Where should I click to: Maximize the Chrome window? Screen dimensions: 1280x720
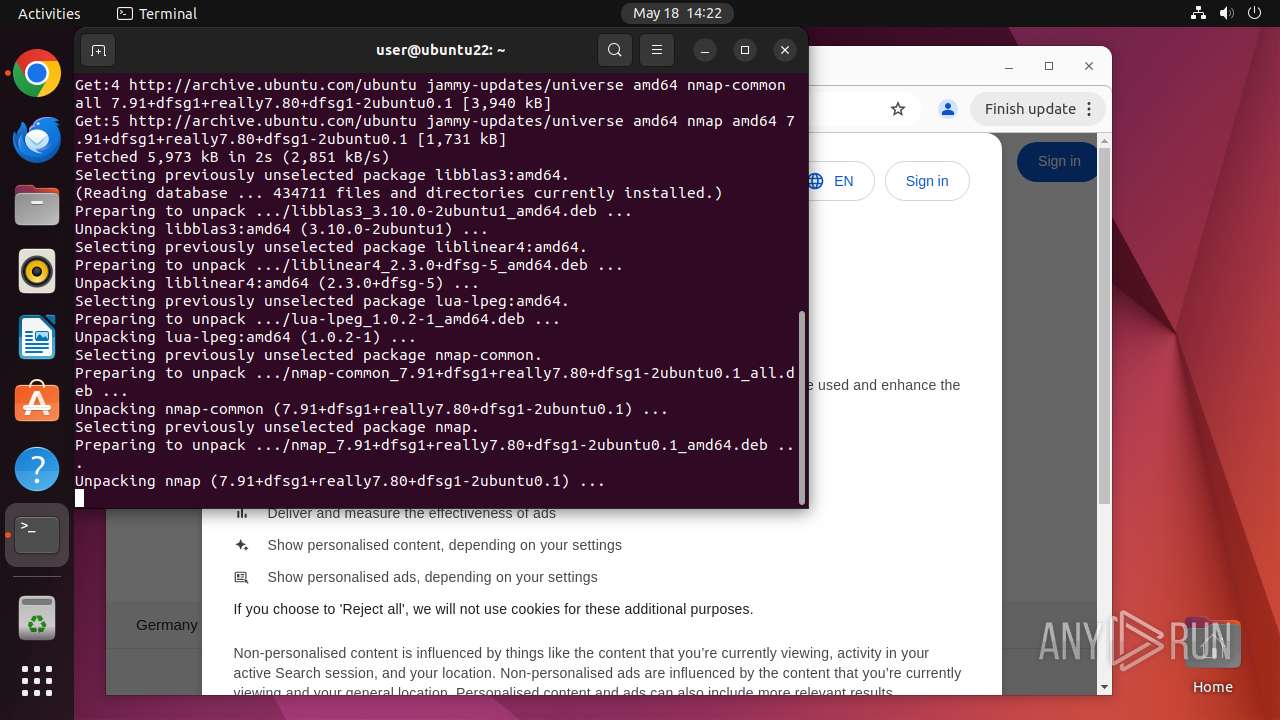point(1049,66)
